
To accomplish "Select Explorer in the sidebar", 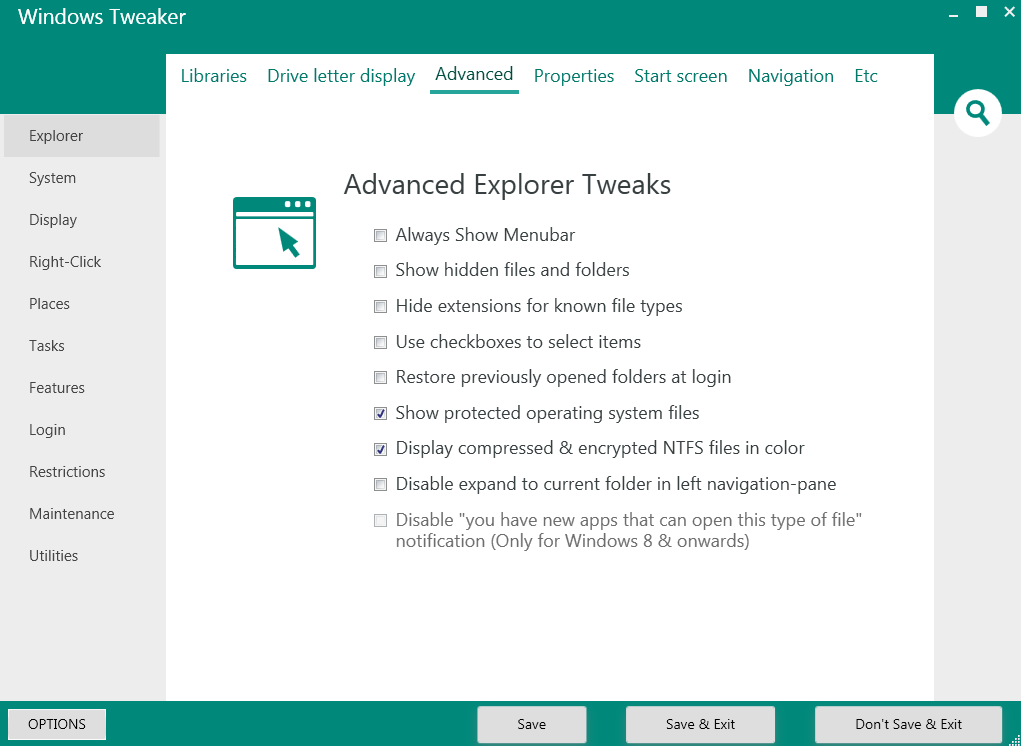I will (x=81, y=135).
